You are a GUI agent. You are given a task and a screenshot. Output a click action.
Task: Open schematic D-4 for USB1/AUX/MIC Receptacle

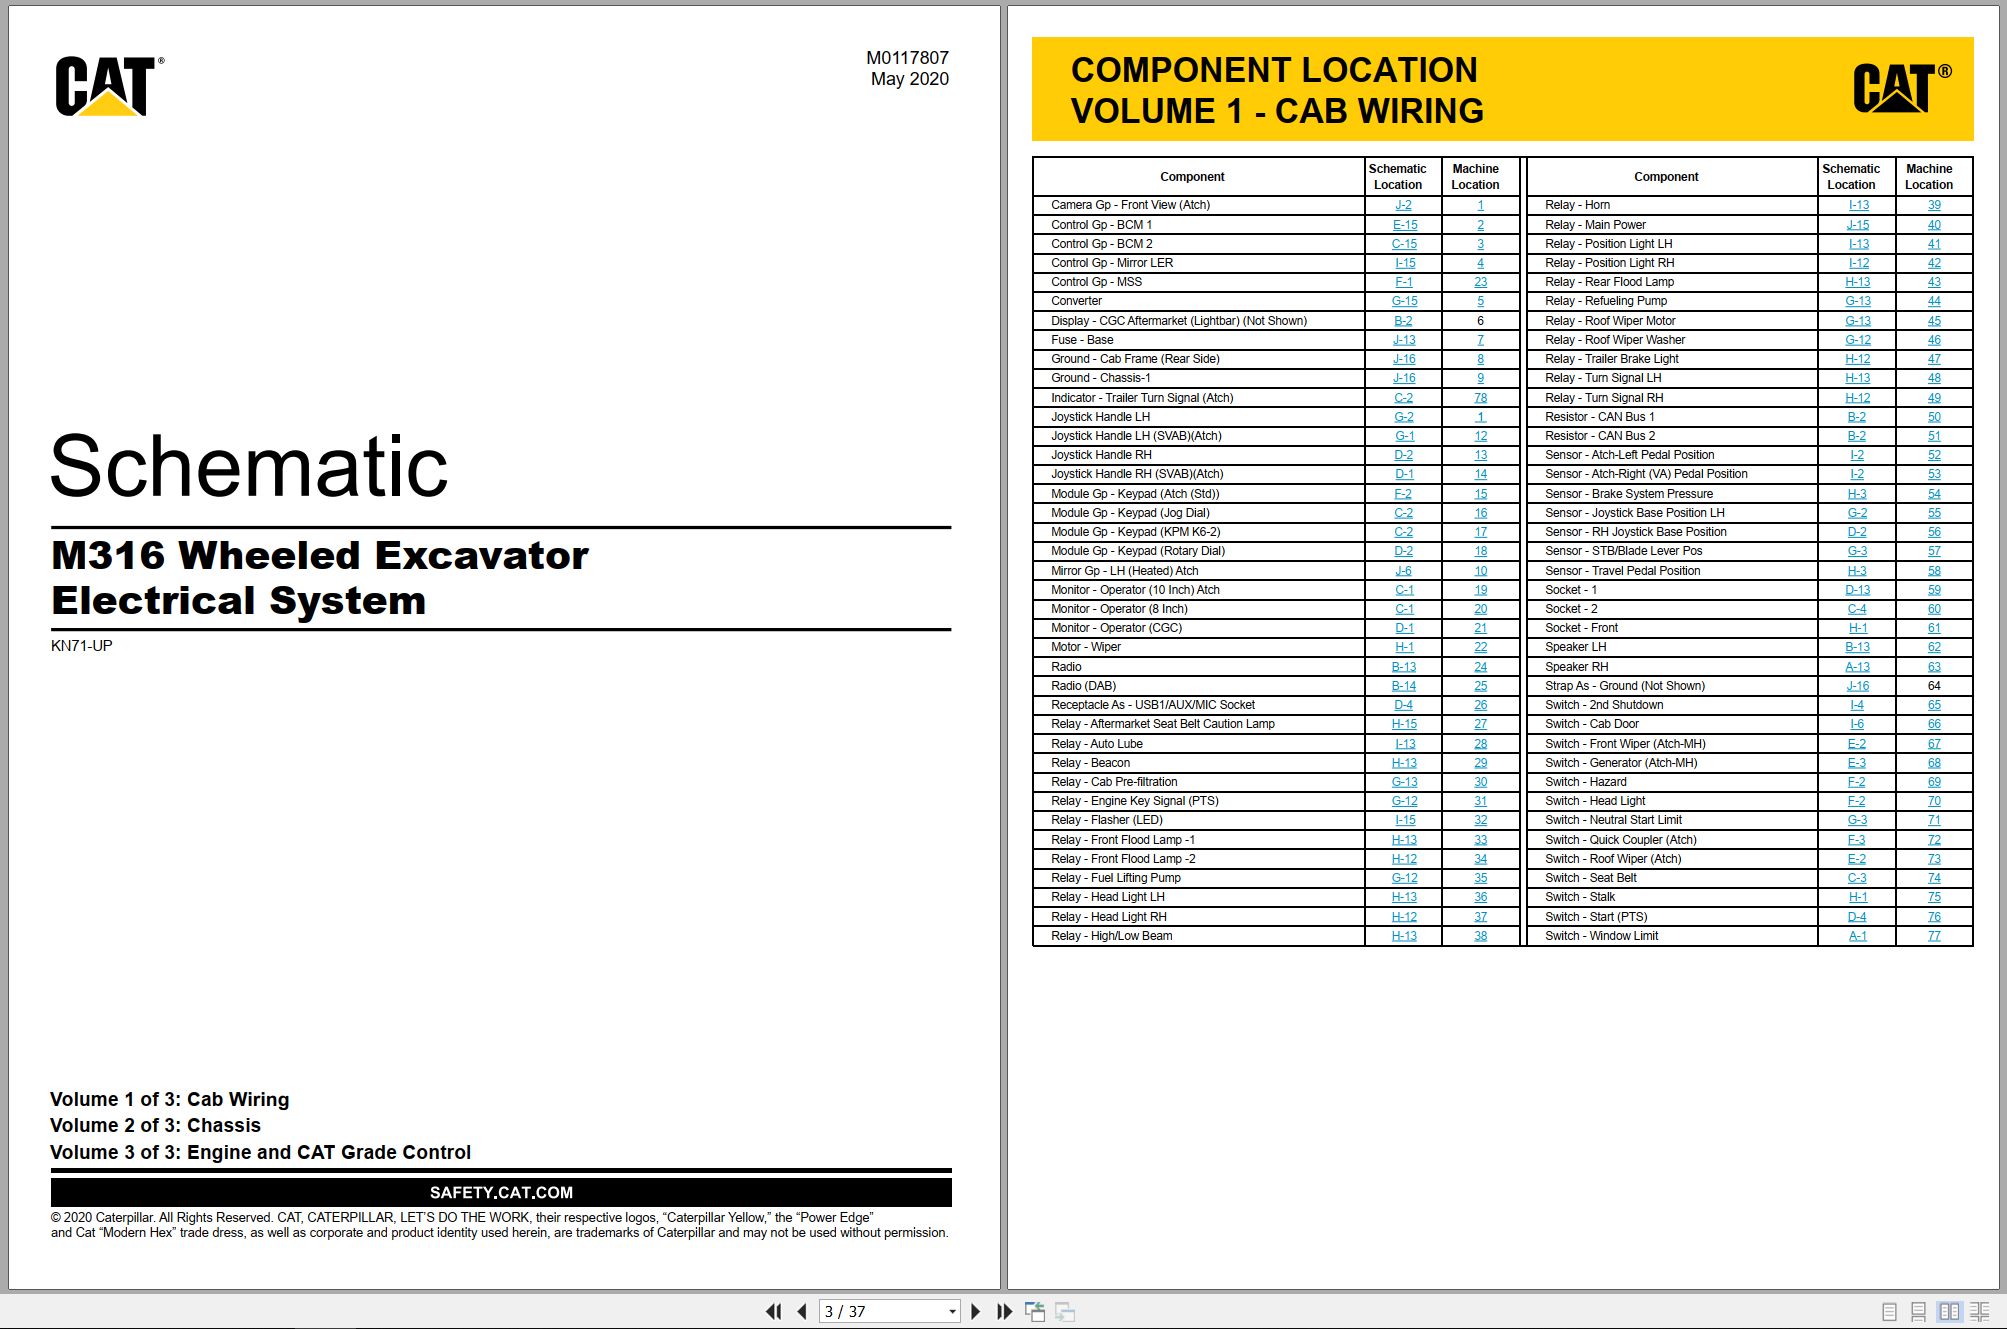[1403, 705]
